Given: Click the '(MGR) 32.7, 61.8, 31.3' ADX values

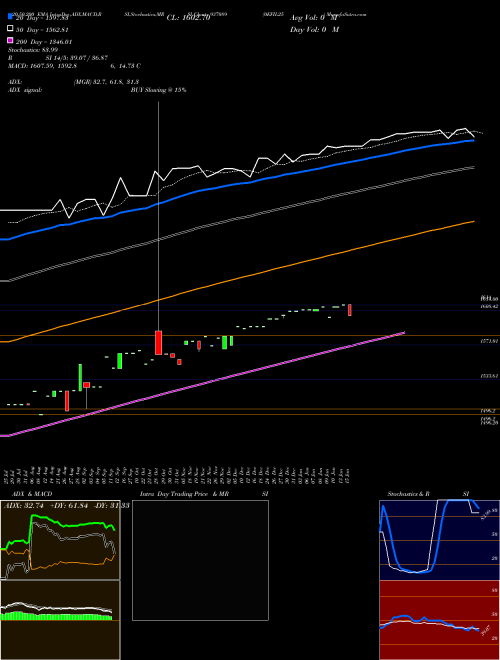Looking at the screenshot, I should [106, 82].
